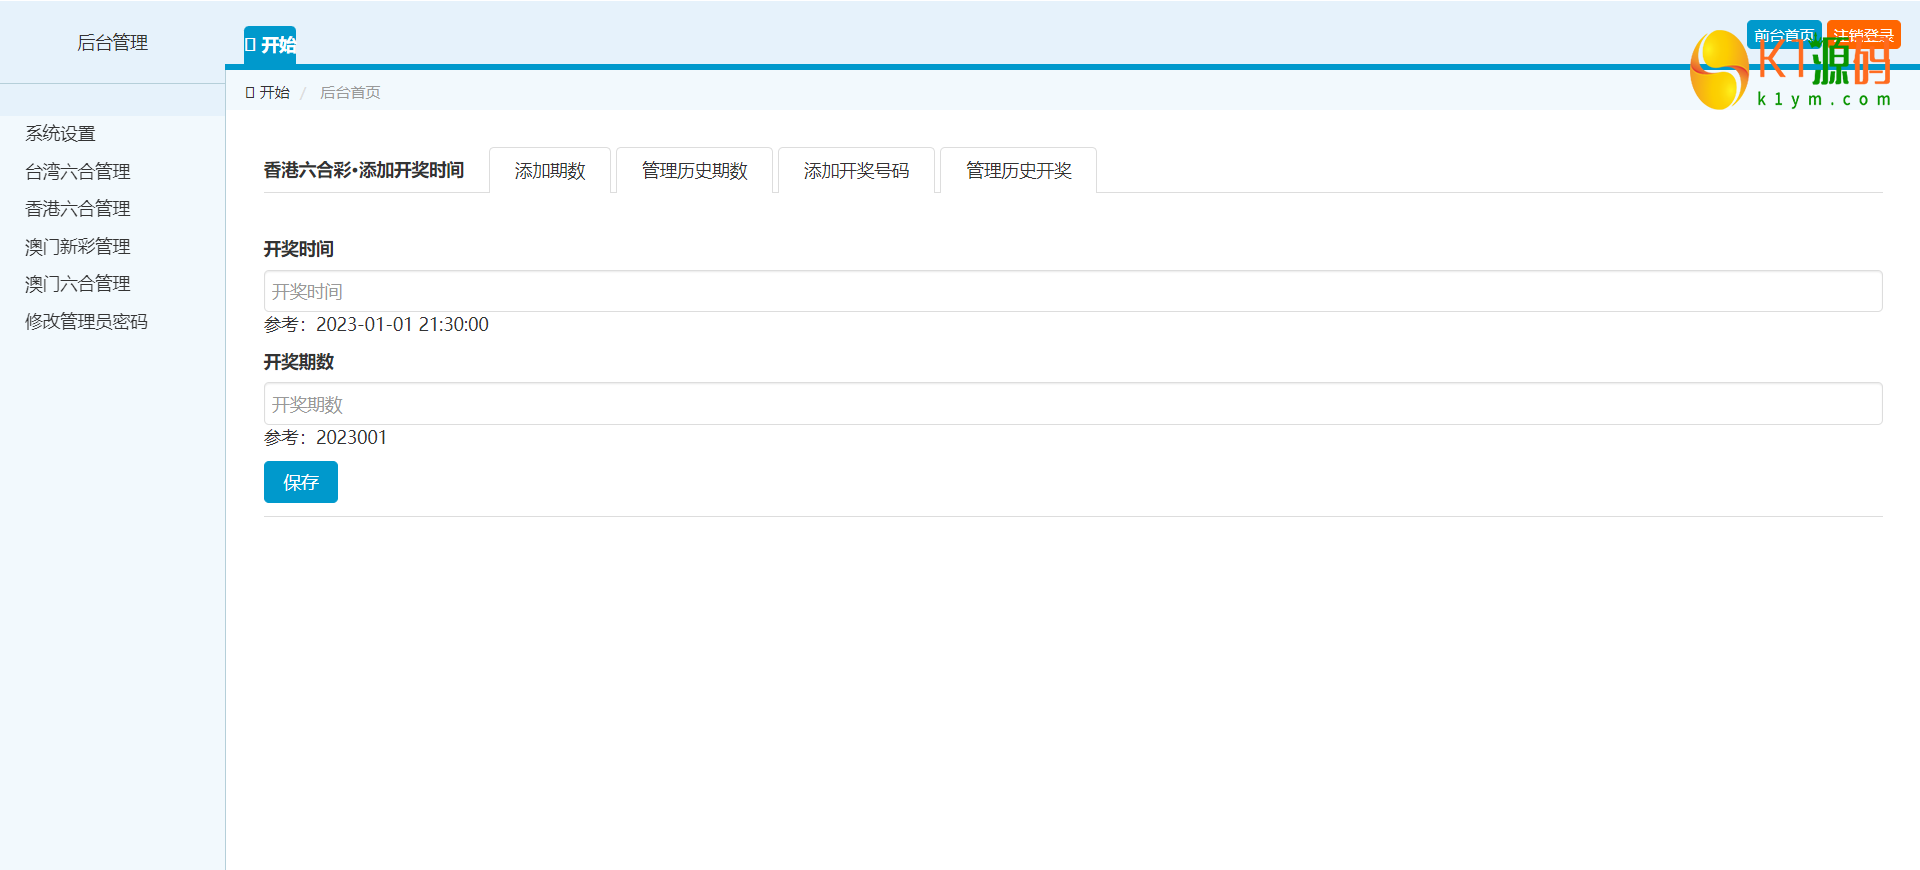This screenshot has width=1920, height=870.
Task: Click 后台首页 in the breadcrumb
Action: click(x=350, y=93)
